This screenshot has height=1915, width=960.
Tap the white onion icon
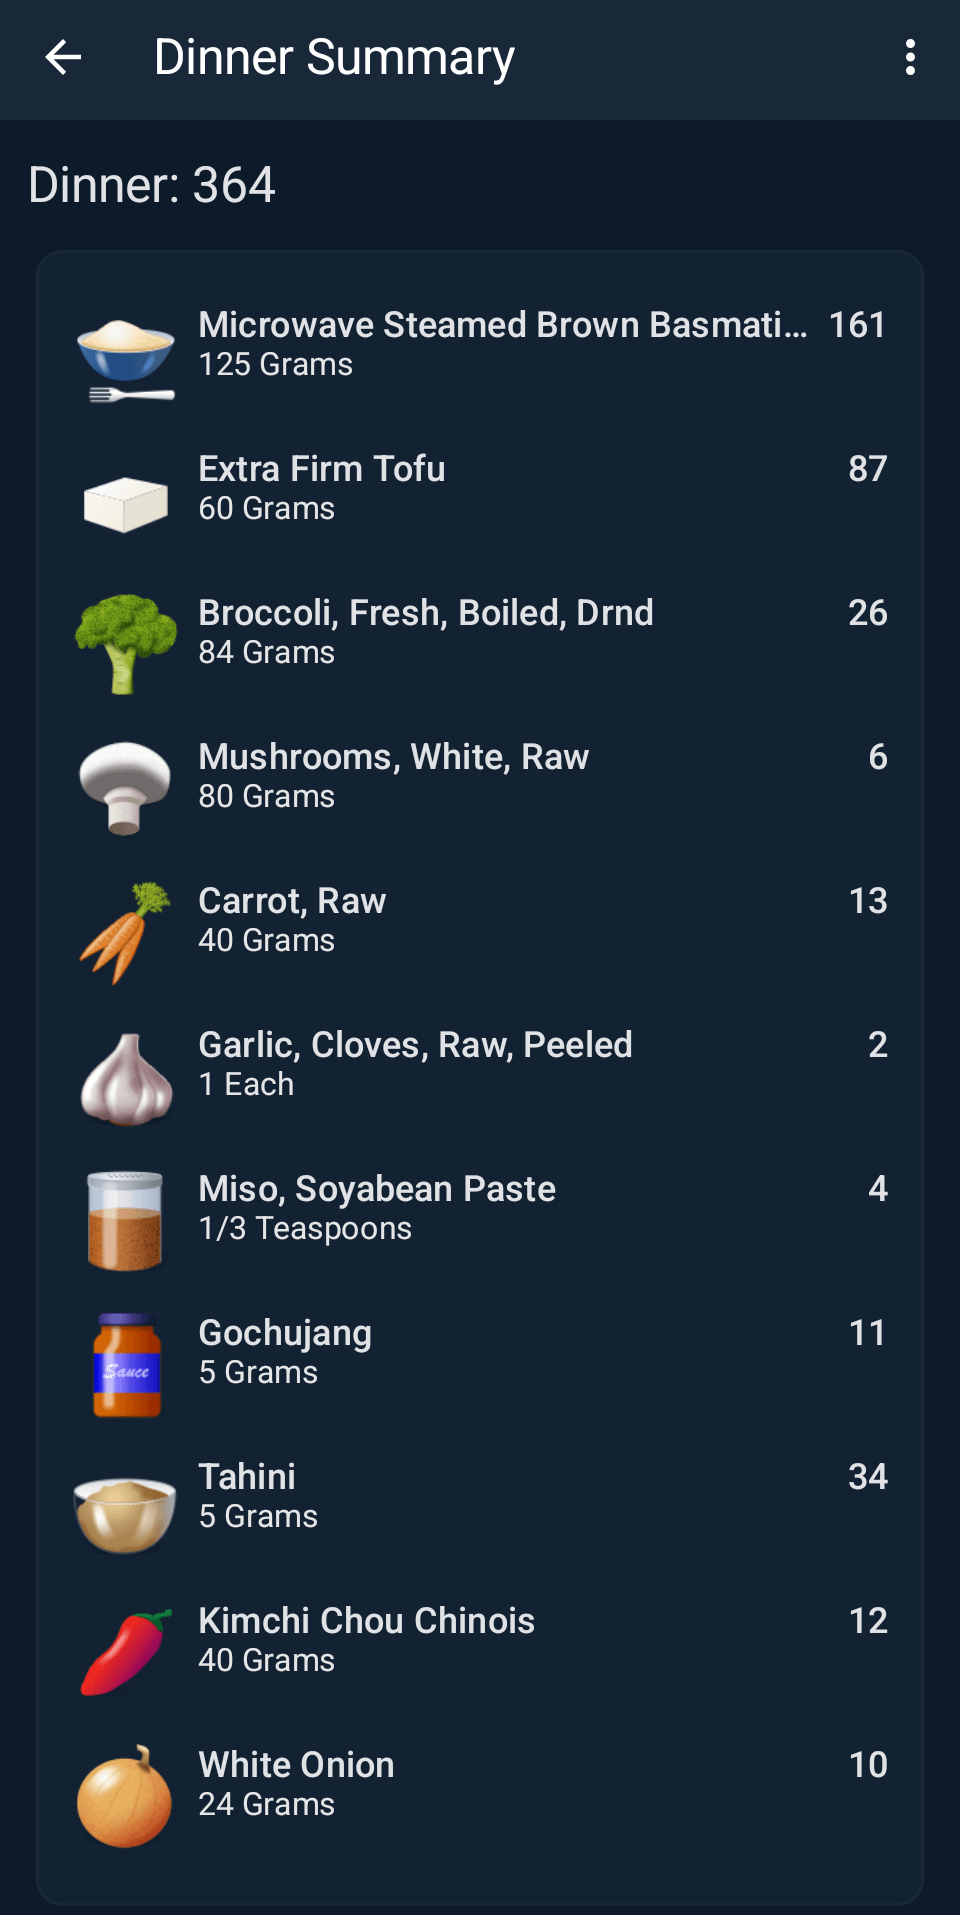coord(126,1797)
